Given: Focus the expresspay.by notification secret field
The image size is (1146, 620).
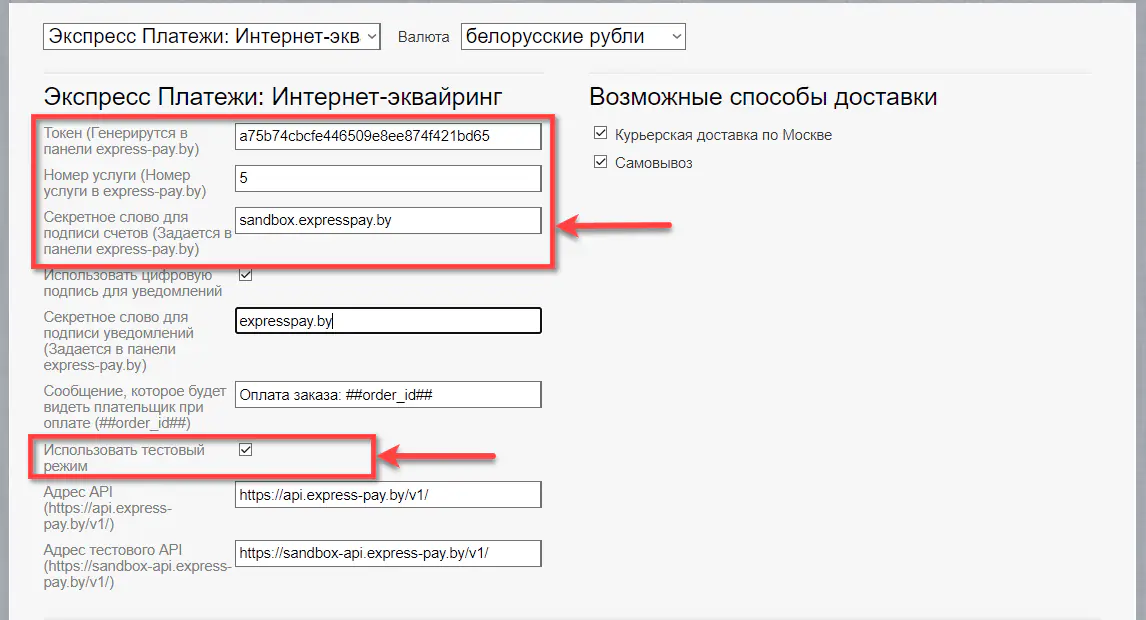Looking at the screenshot, I should tap(388, 320).
